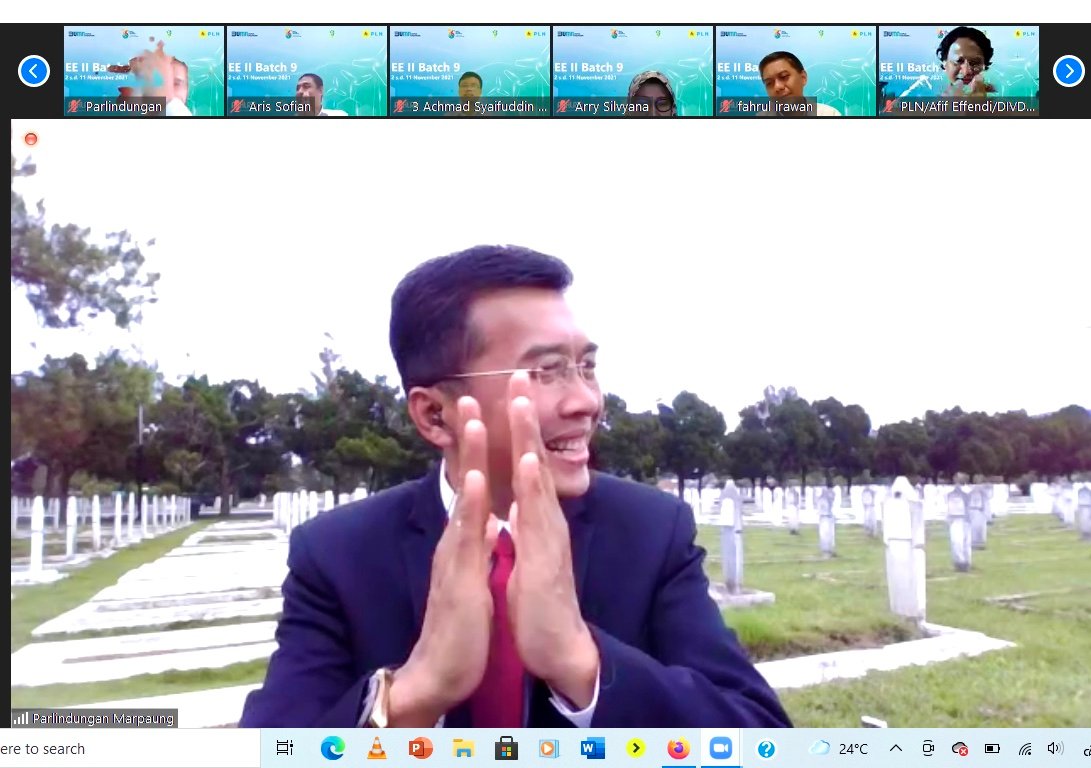
Task: Open Zoom from the taskbar
Action: click(x=721, y=748)
